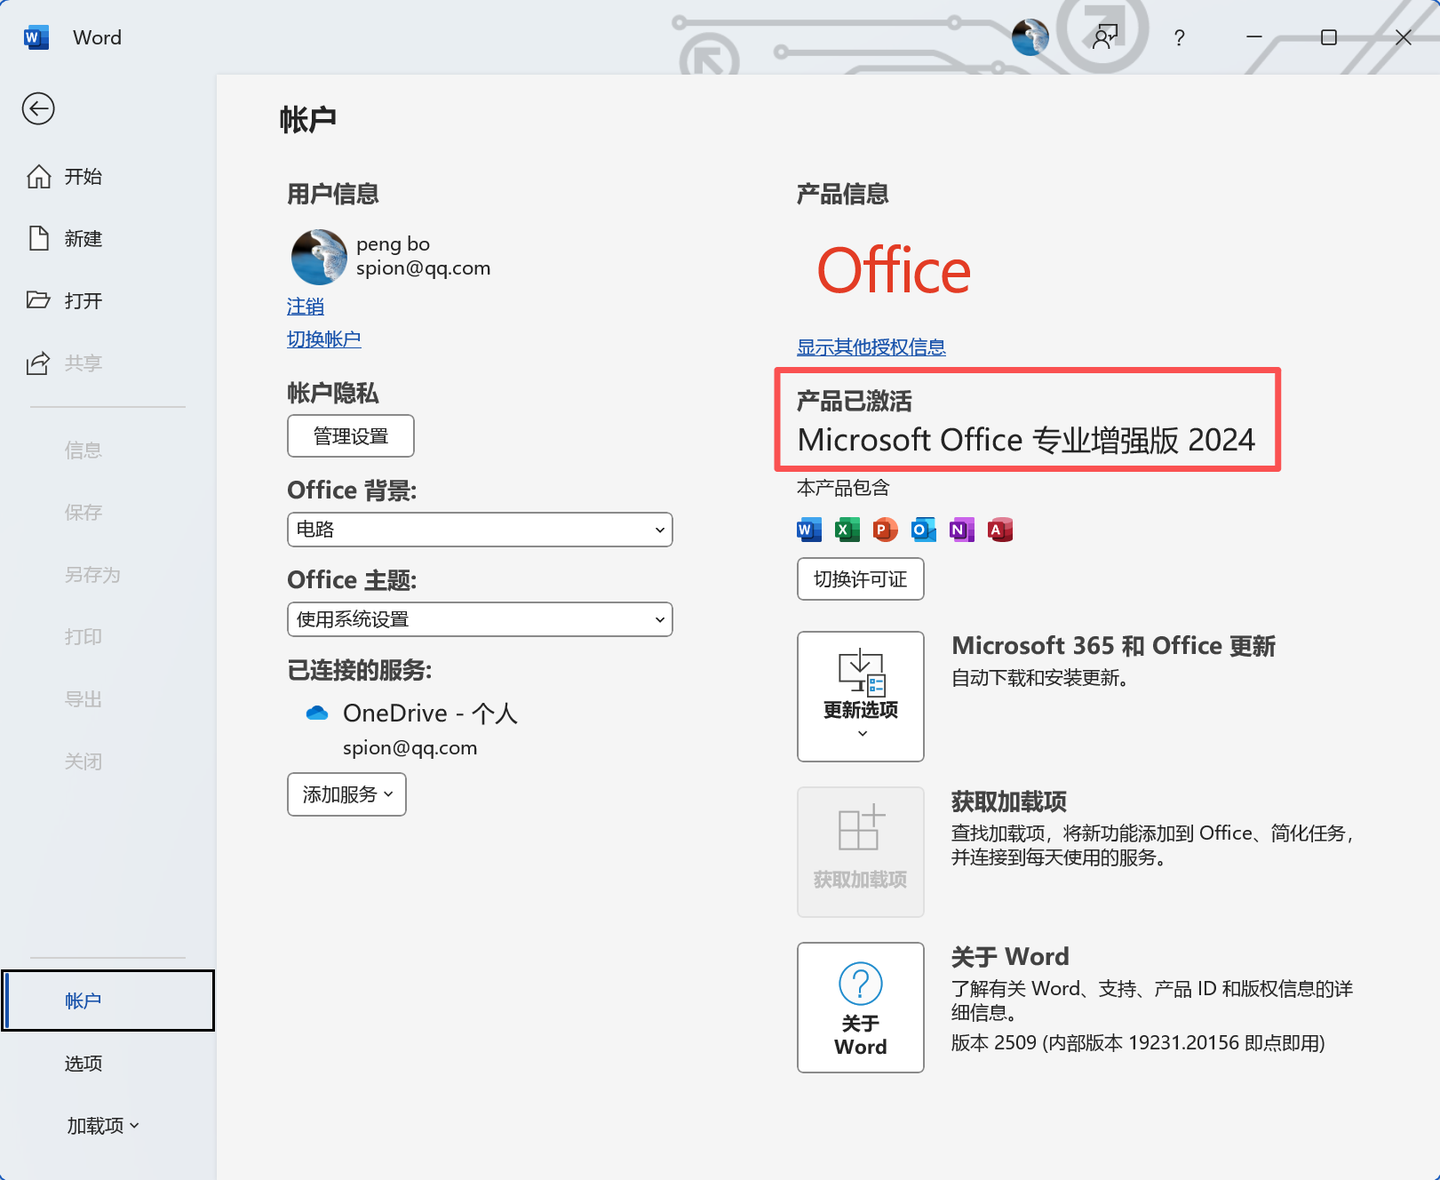
Task: Click the 自动下载和安装更新 description
Action: pyautogui.click(x=1040, y=678)
